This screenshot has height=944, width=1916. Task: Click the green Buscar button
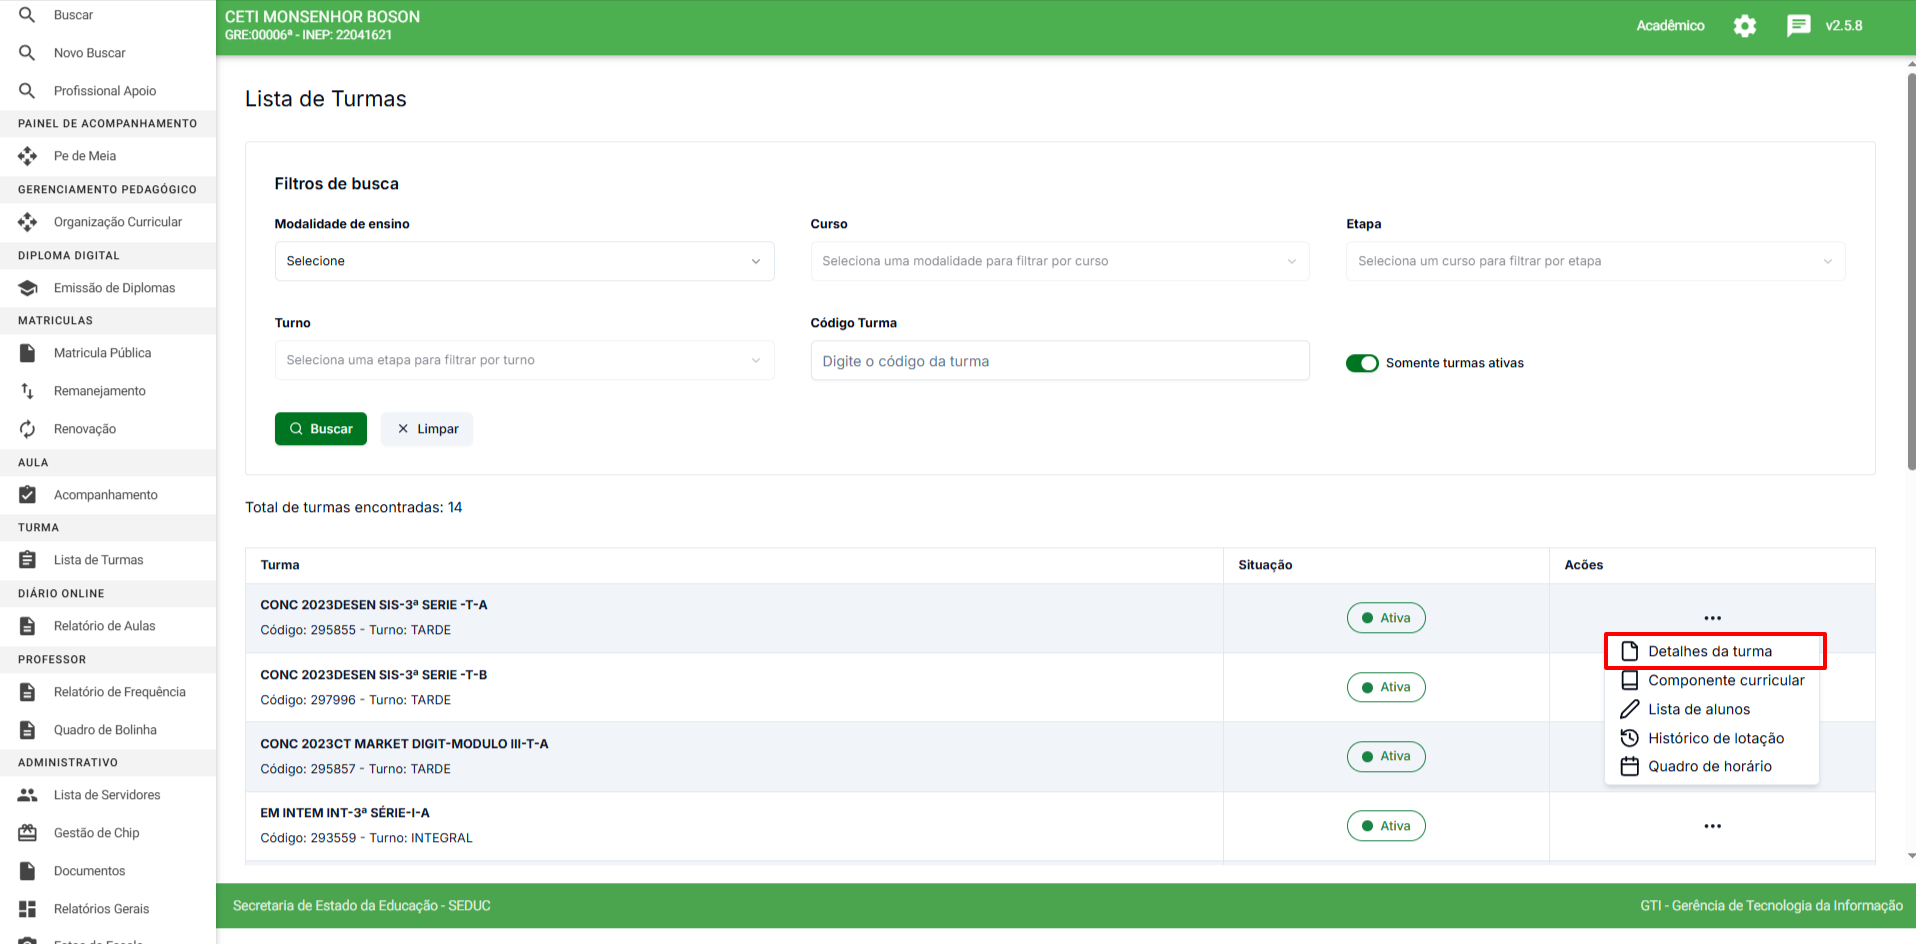tap(320, 429)
